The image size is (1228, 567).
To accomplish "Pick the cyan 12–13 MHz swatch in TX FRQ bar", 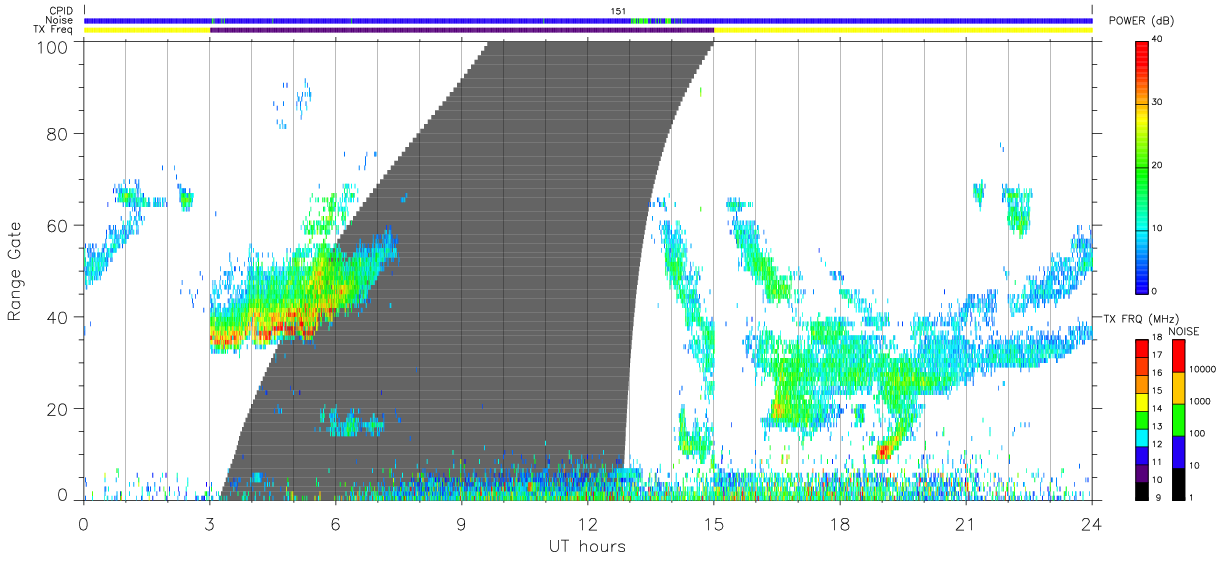I will [1143, 436].
